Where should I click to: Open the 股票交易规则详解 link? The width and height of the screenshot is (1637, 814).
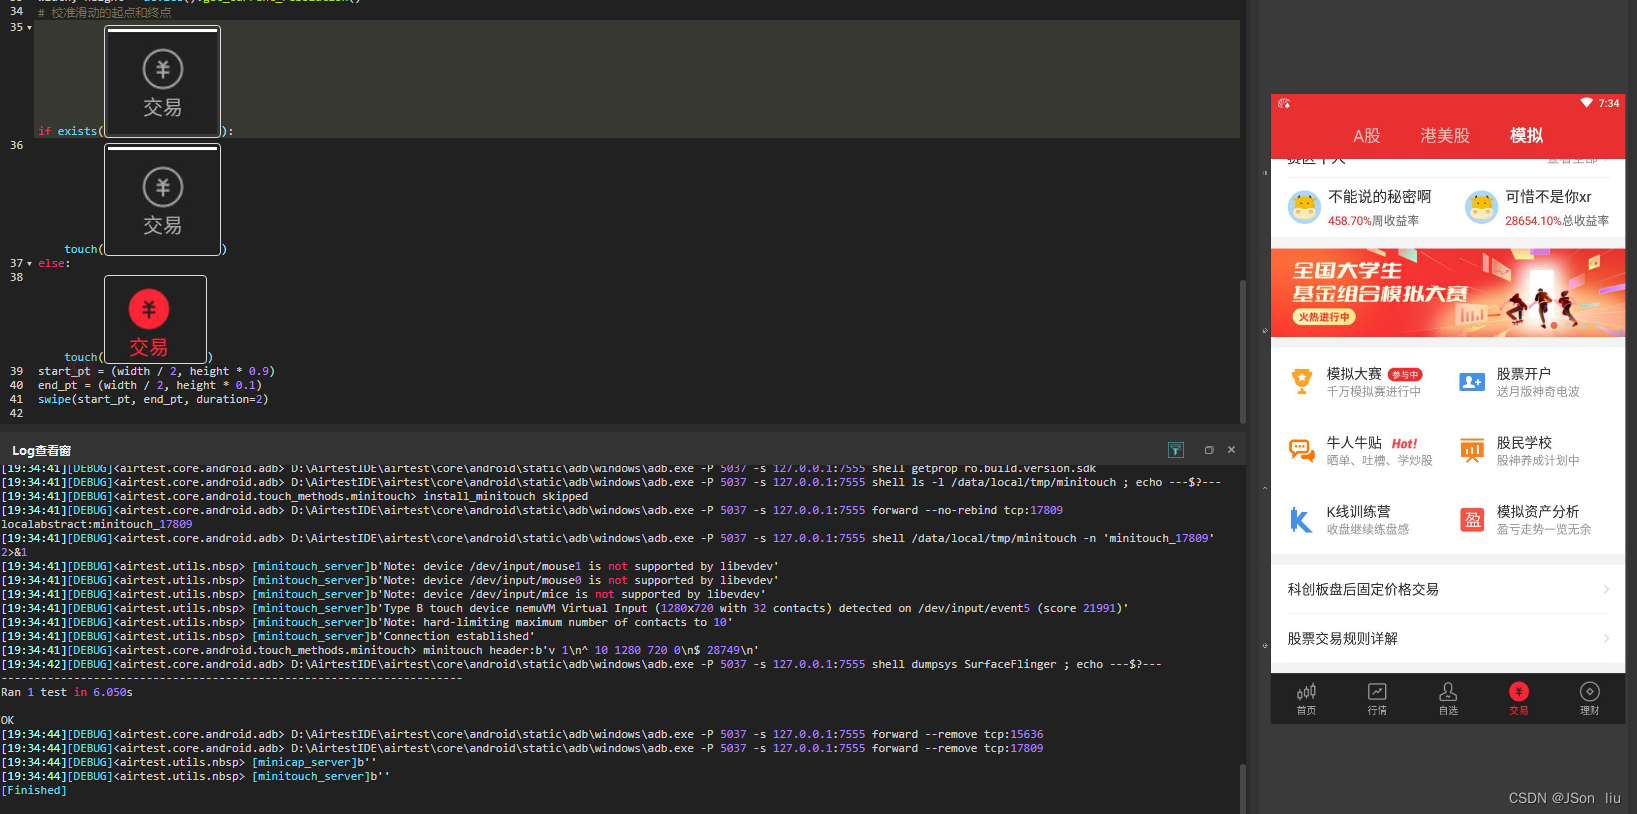click(1342, 638)
